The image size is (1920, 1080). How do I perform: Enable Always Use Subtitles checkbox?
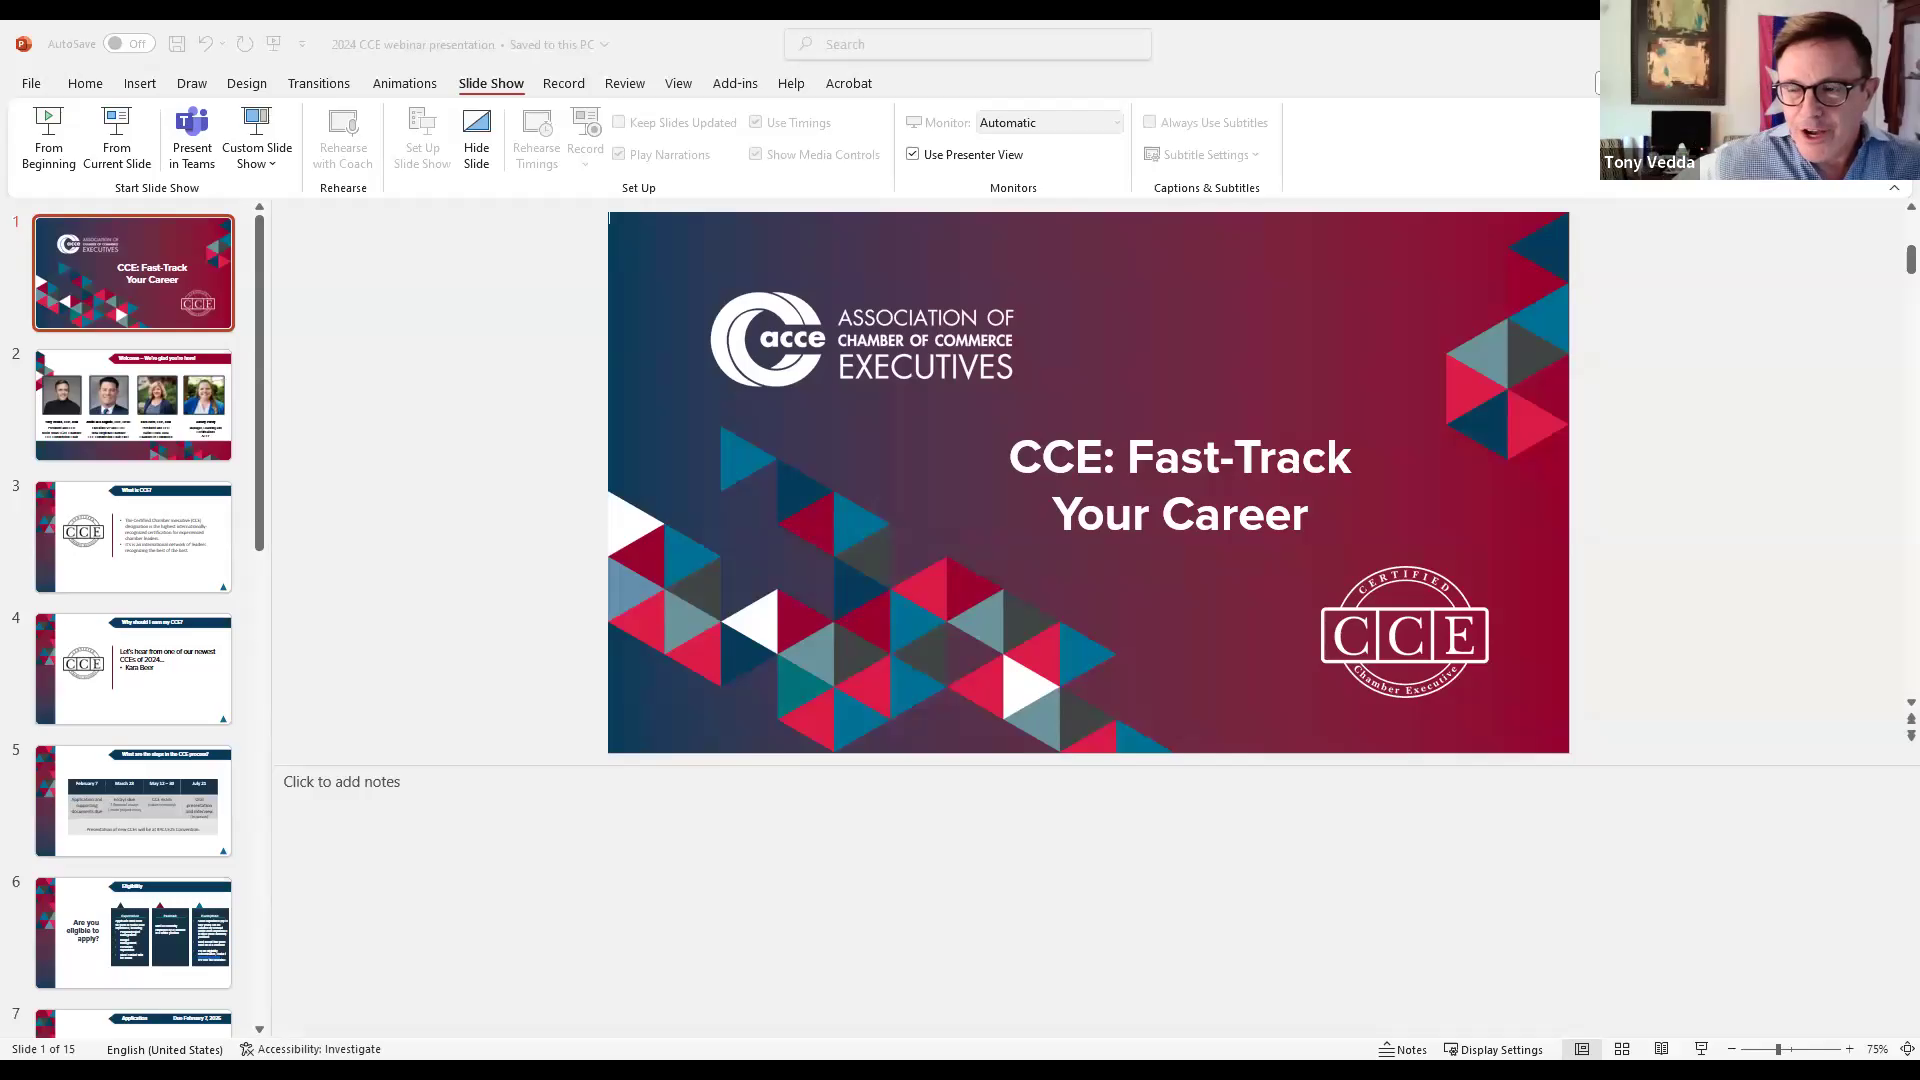(1150, 122)
